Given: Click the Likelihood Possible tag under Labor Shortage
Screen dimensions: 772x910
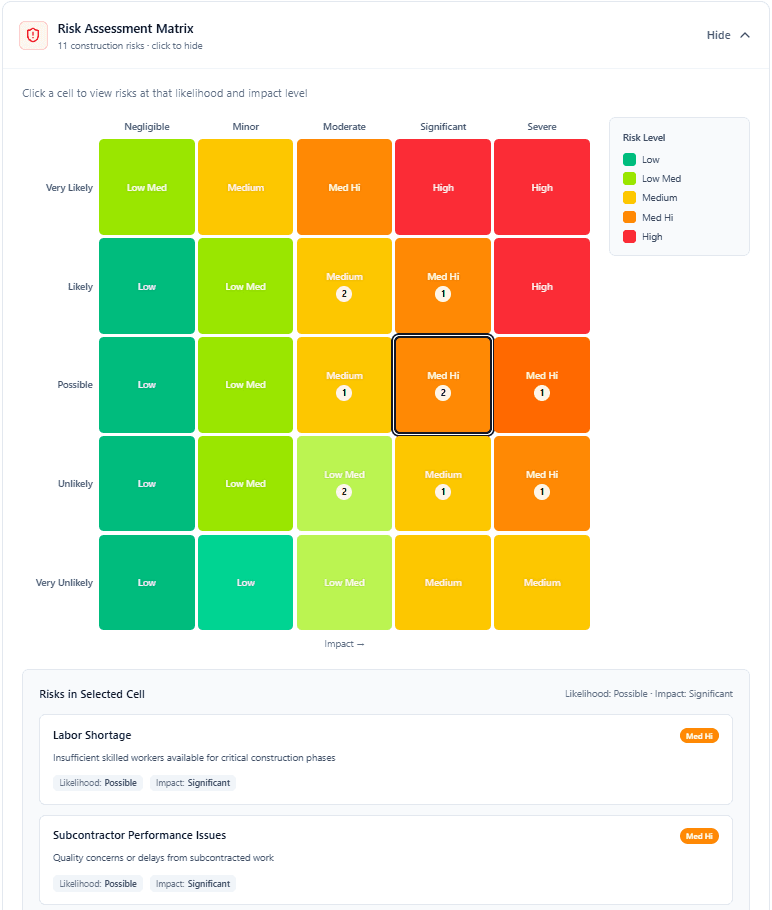Looking at the screenshot, I should tap(97, 782).
